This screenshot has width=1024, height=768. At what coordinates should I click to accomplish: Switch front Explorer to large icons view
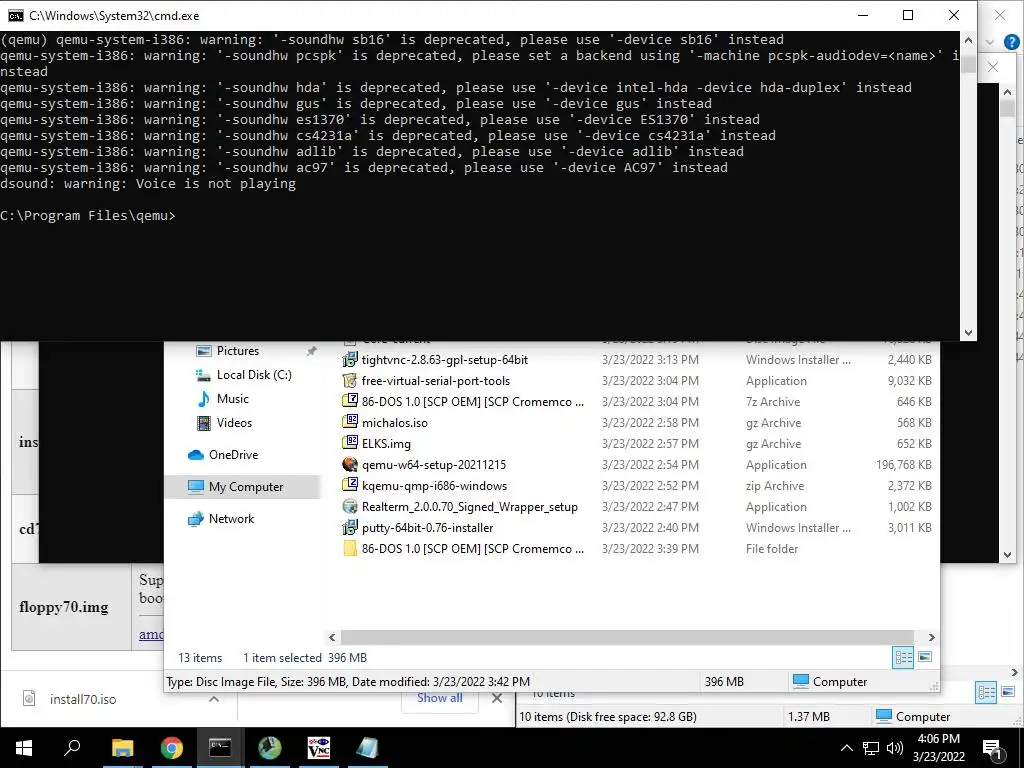click(925, 657)
